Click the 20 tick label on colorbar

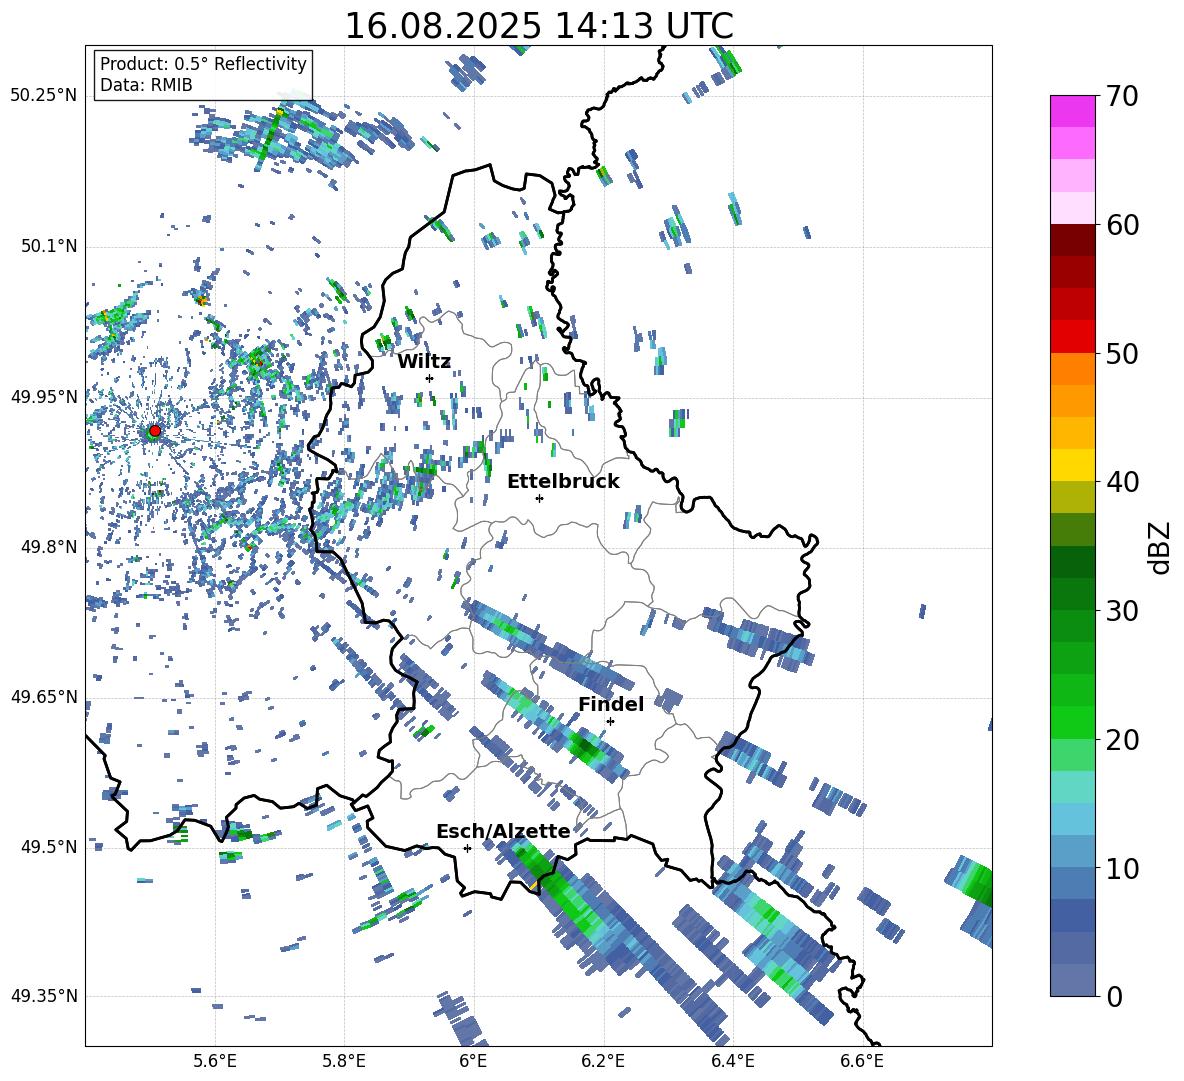point(1122,739)
